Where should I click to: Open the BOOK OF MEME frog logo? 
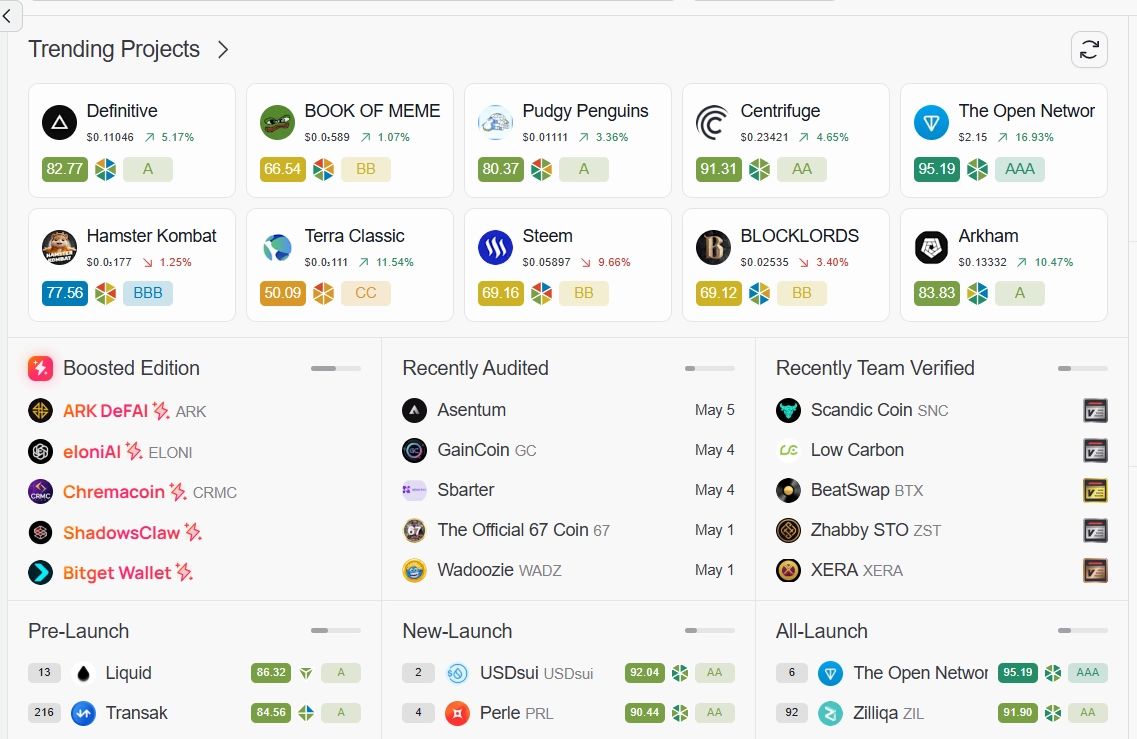278,123
